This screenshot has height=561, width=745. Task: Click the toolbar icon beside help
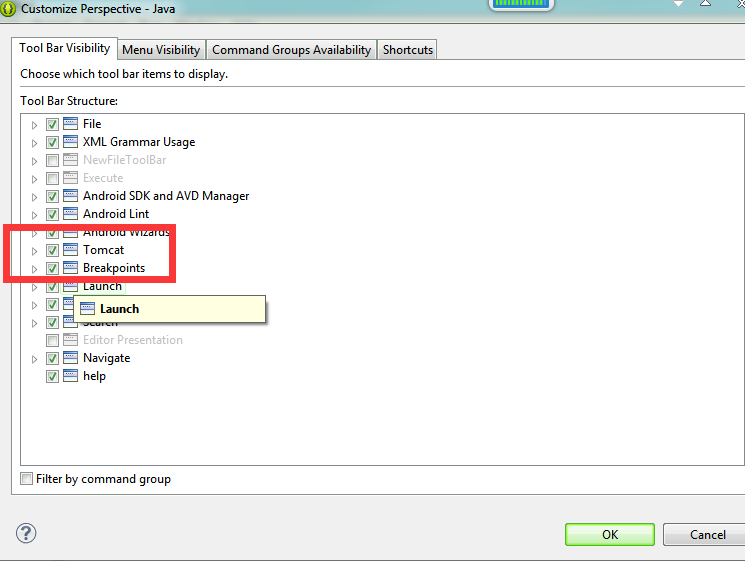pyautogui.click(x=70, y=376)
